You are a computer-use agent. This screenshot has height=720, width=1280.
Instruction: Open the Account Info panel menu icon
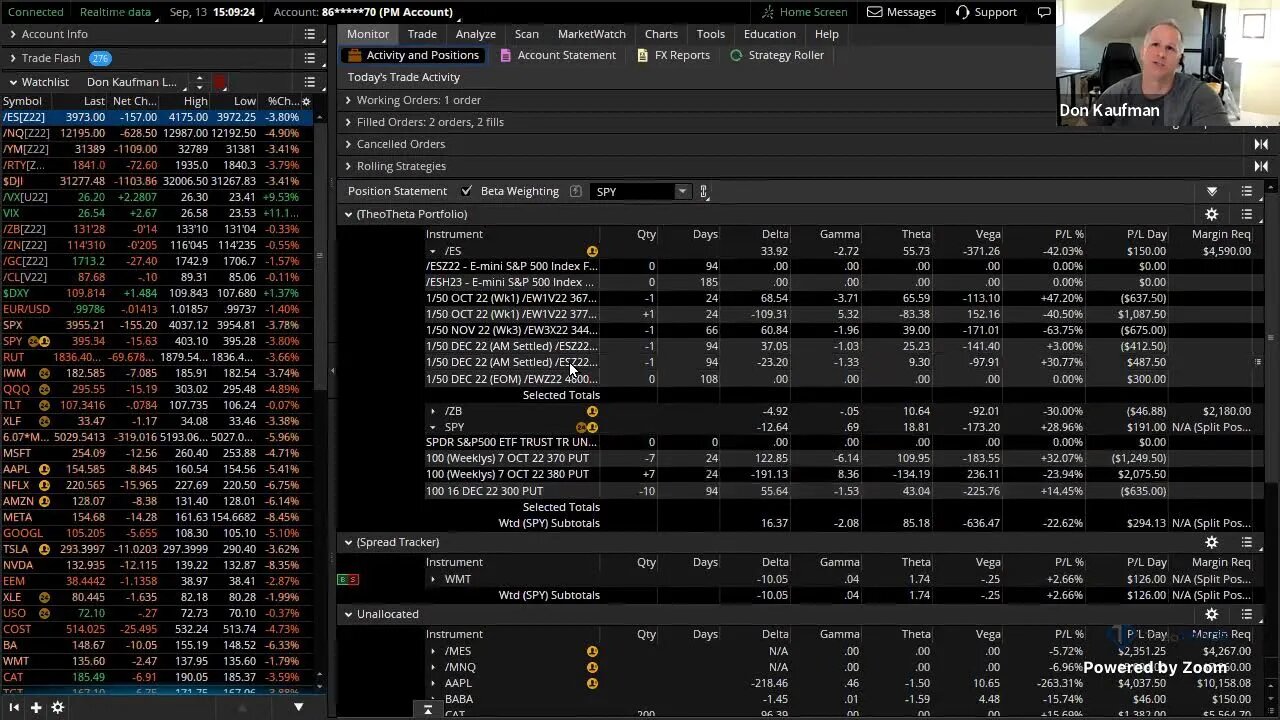310,34
